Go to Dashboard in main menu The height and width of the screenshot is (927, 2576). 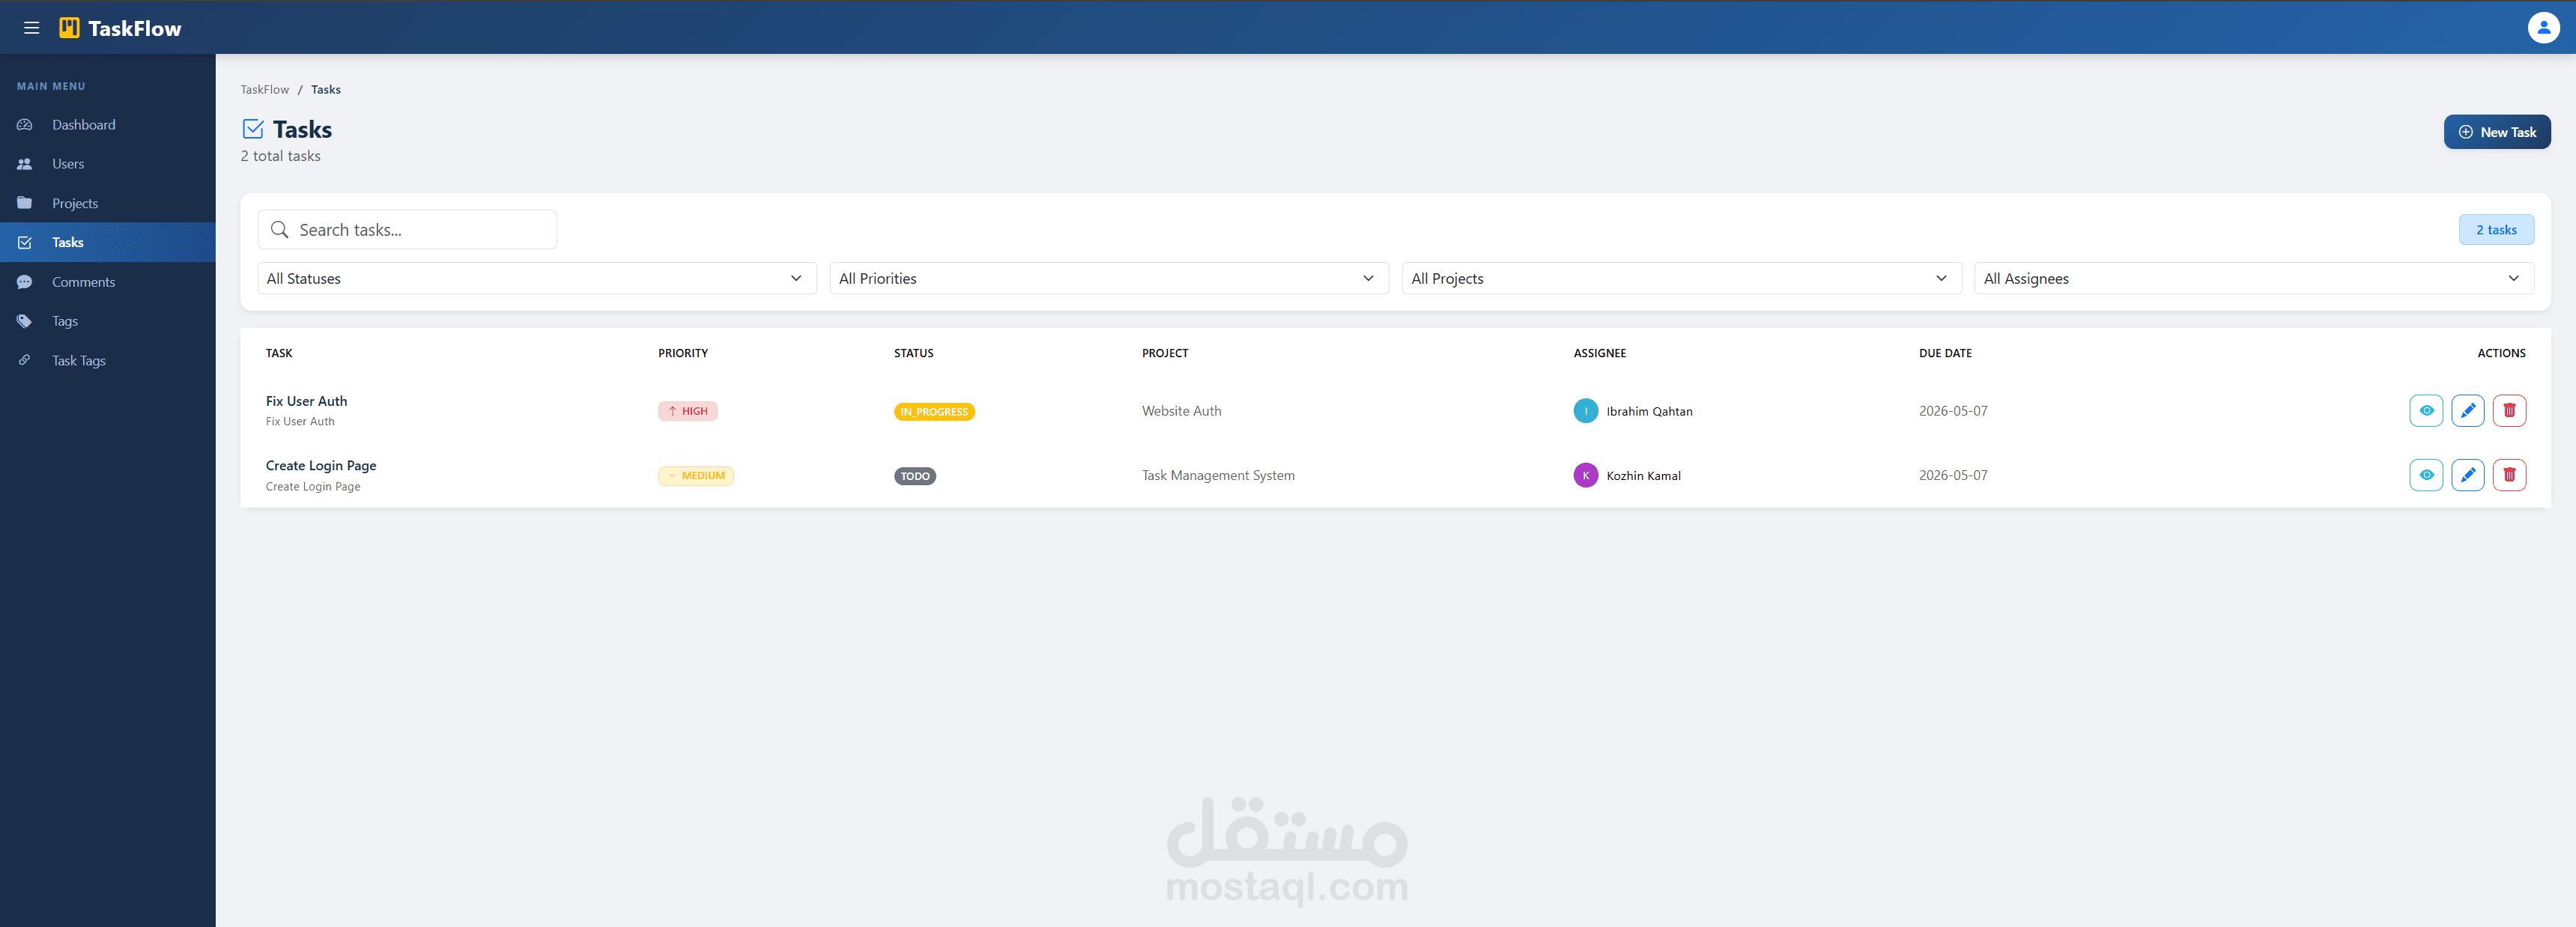click(x=108, y=125)
